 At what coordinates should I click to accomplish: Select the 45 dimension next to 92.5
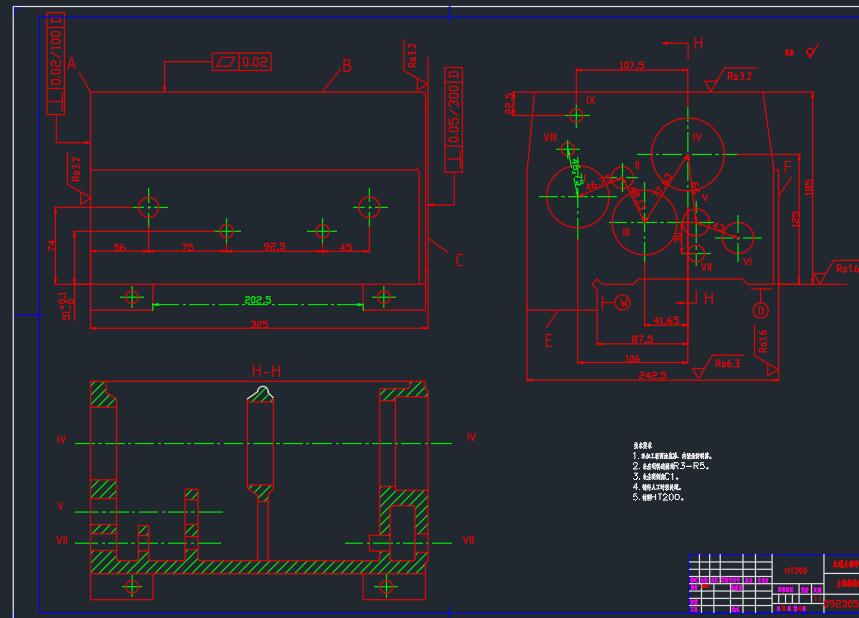pyautogui.click(x=346, y=247)
